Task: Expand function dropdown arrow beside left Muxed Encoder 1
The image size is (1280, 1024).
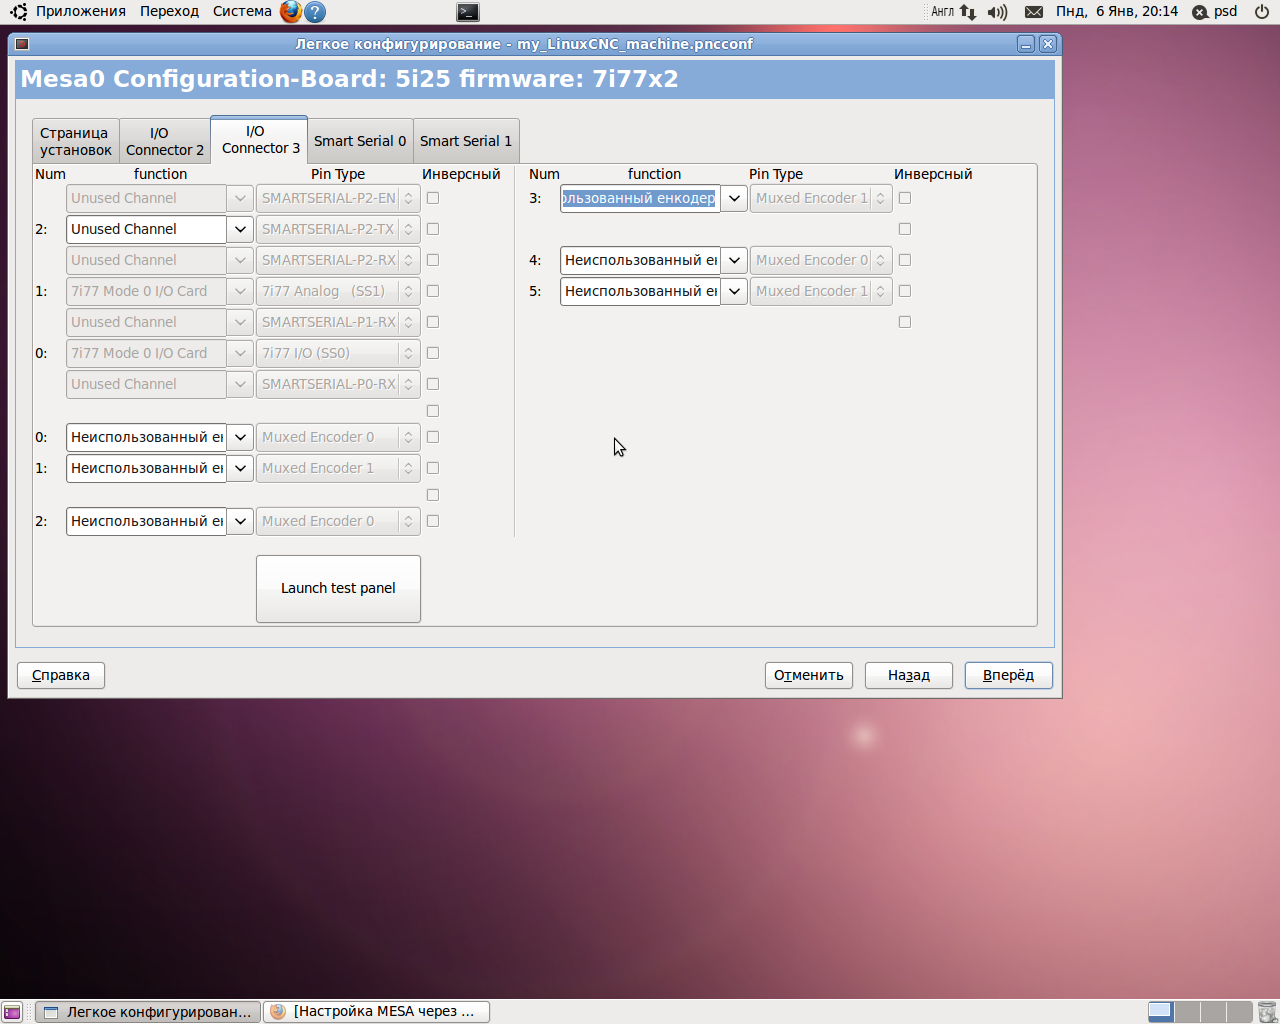Action: pyautogui.click(x=240, y=468)
